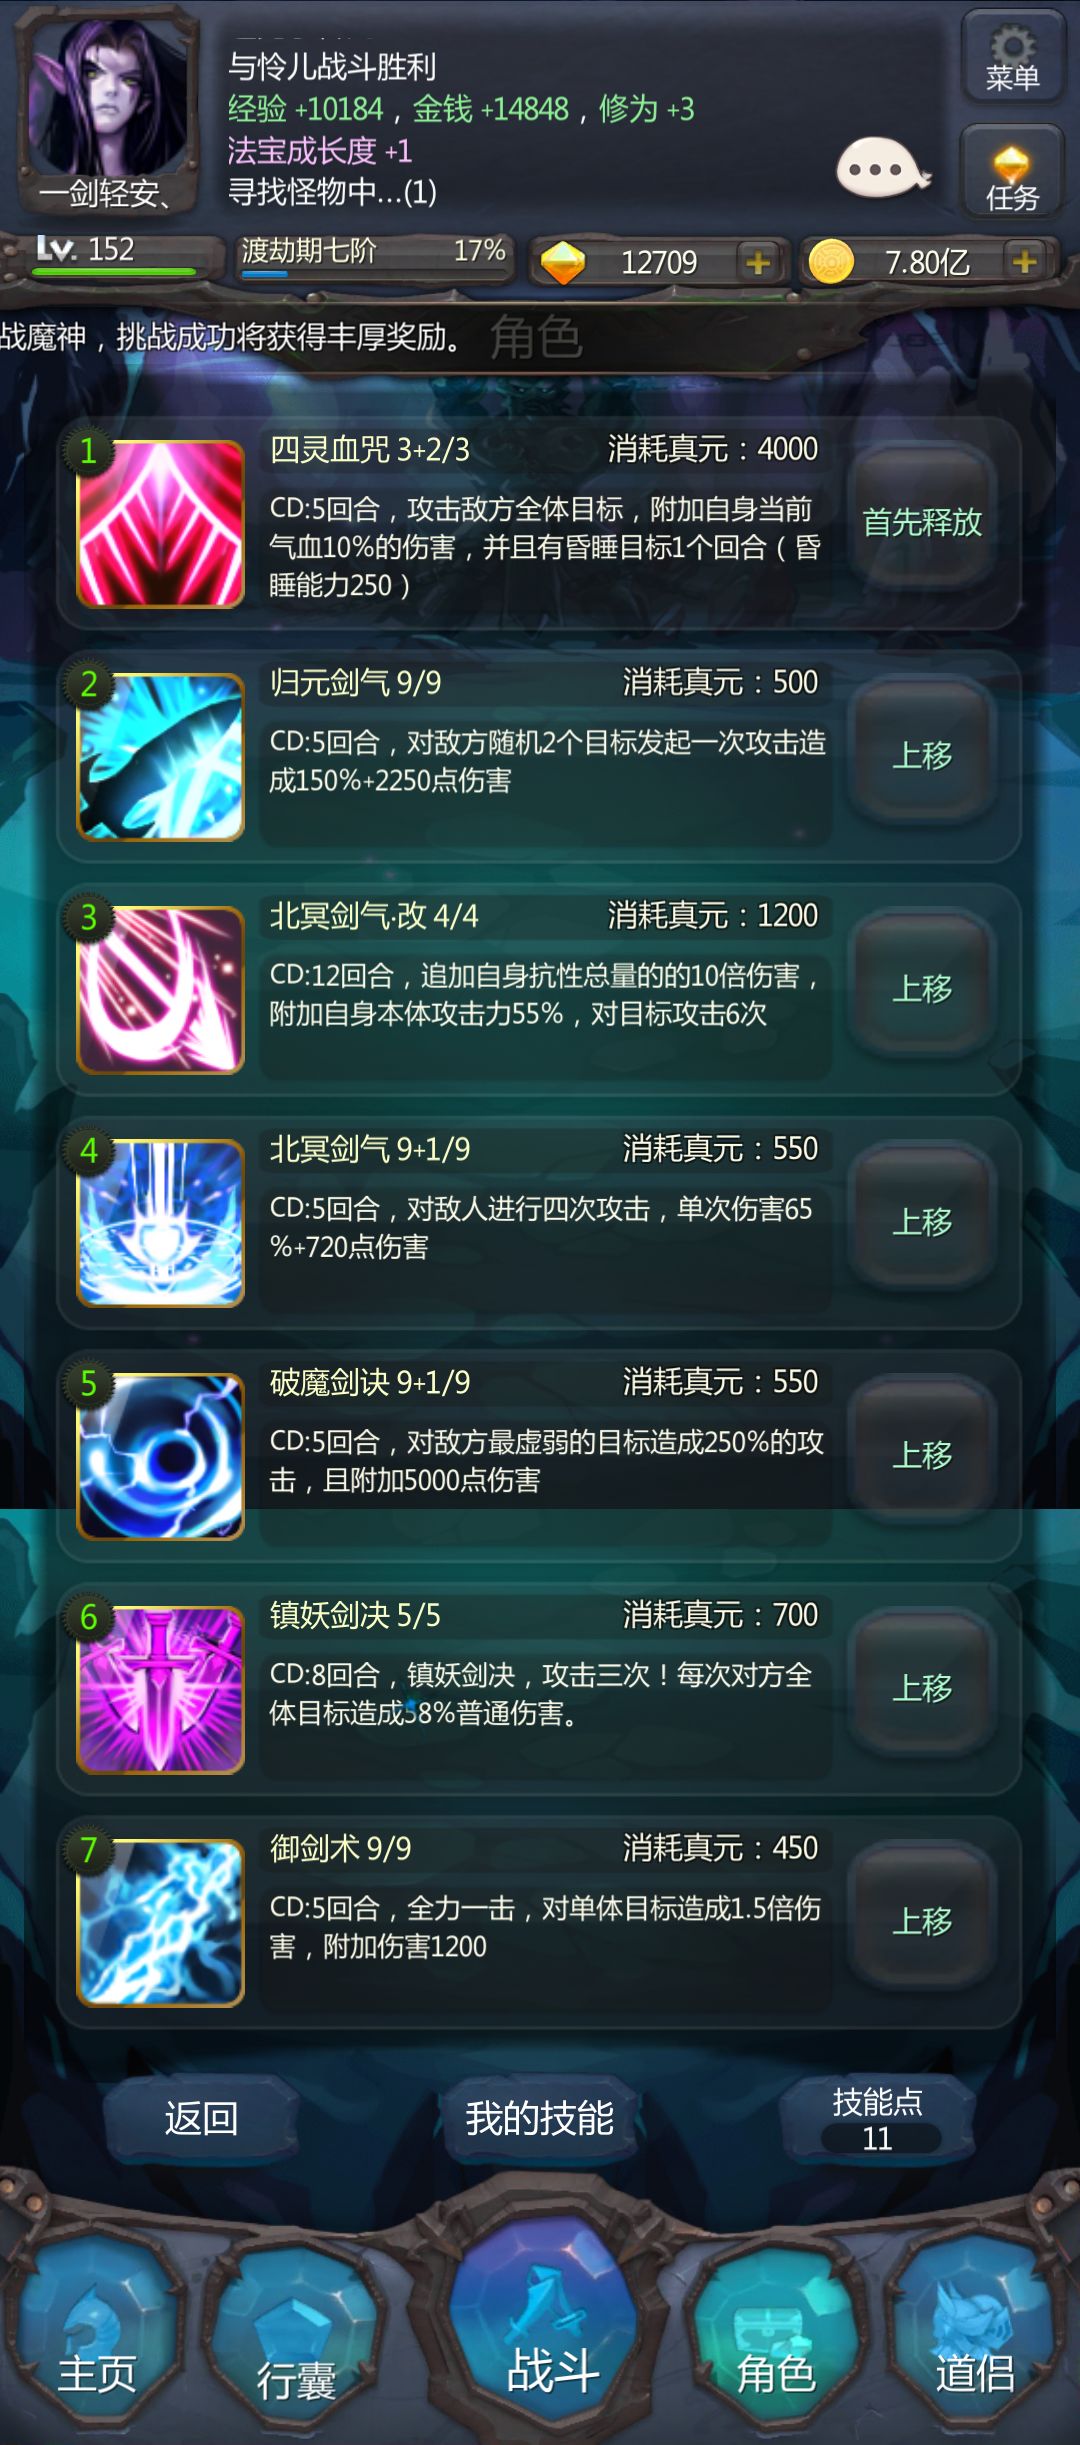Image resolution: width=1080 pixels, height=2445 pixels.
Task: Tap the 镇妖剑决 purple sword icon
Action: point(161,1689)
